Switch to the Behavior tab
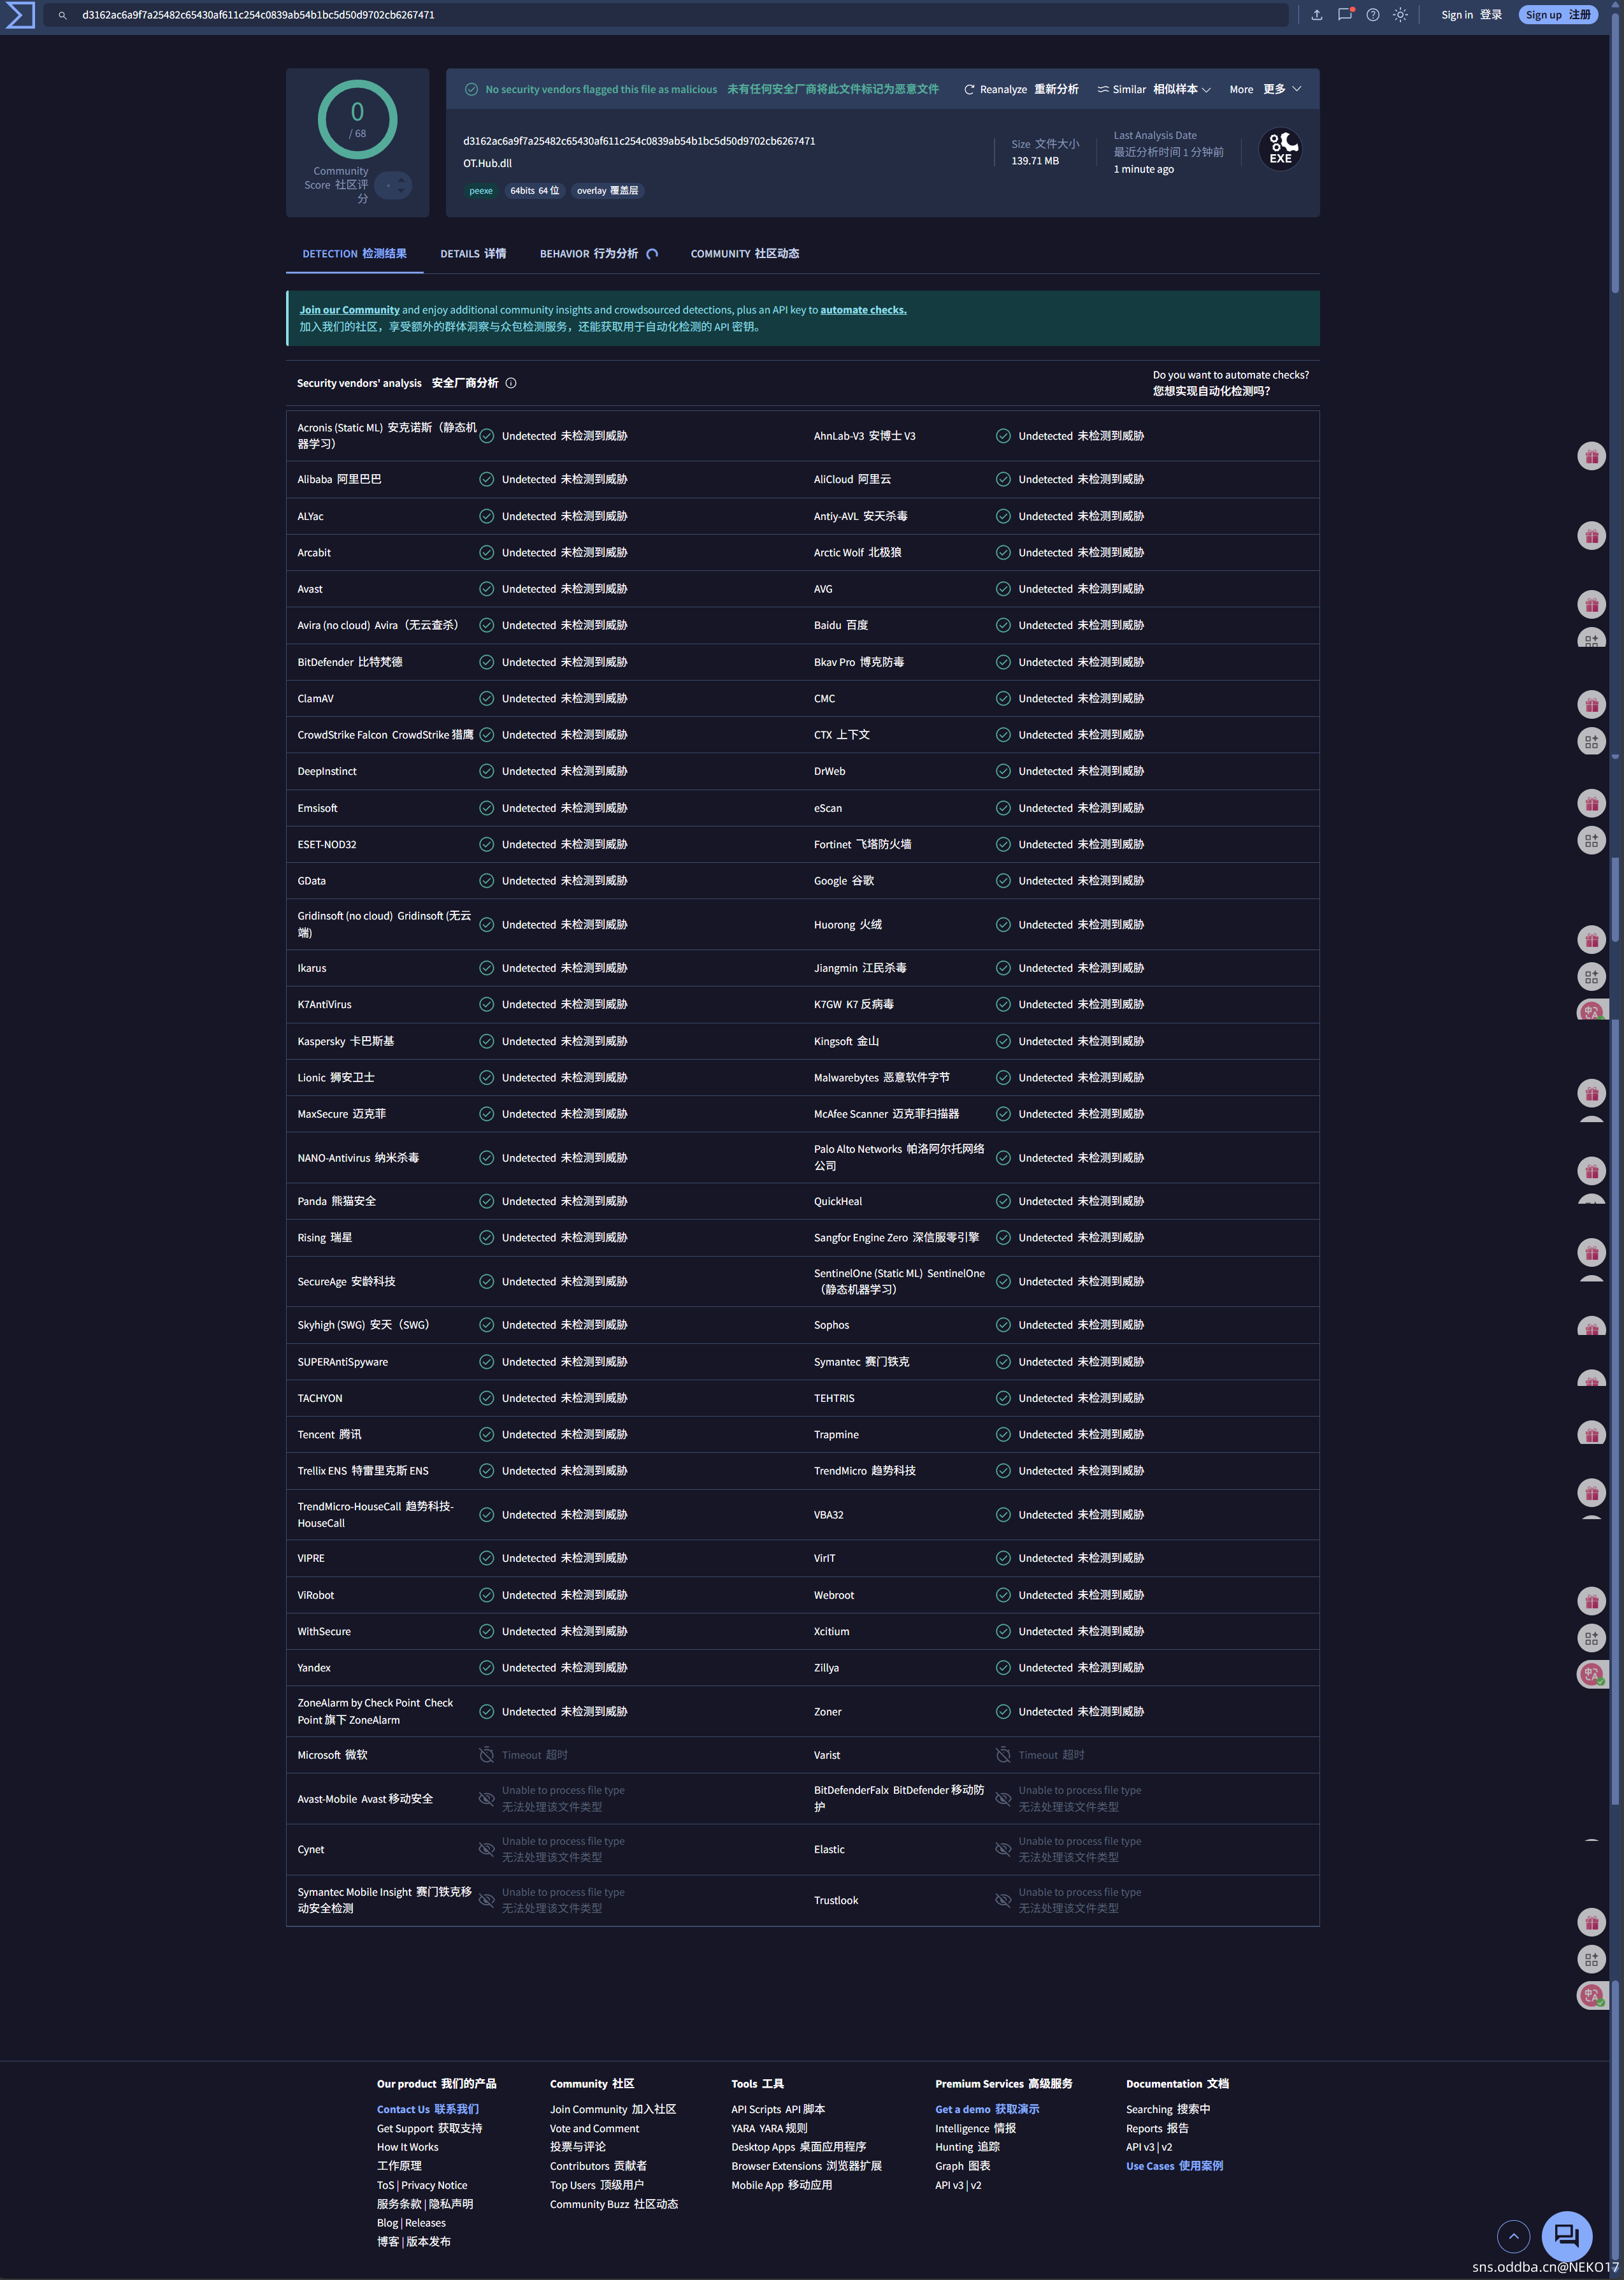Screen dimensions: 1624x2280 click(589, 254)
